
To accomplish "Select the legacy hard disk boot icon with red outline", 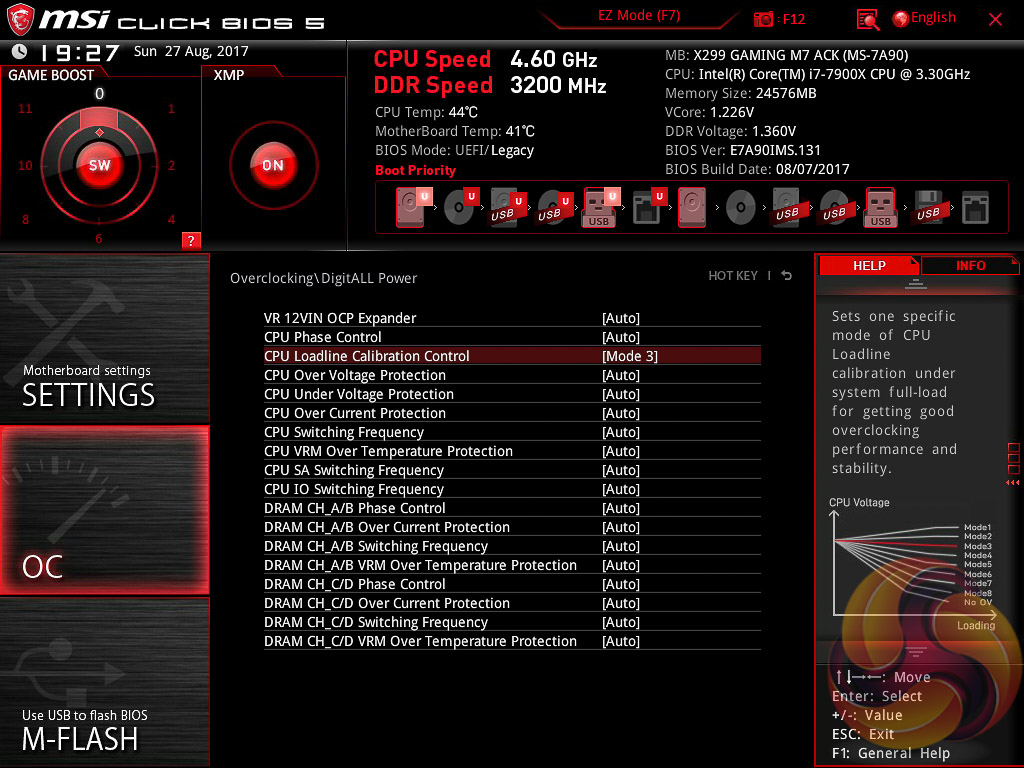I will click(692, 207).
